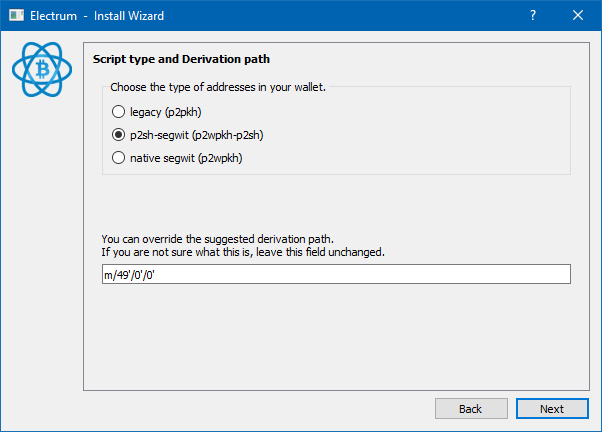This screenshot has width=602, height=432.
Task: Open the title bar help question mark
Action: coord(533,15)
